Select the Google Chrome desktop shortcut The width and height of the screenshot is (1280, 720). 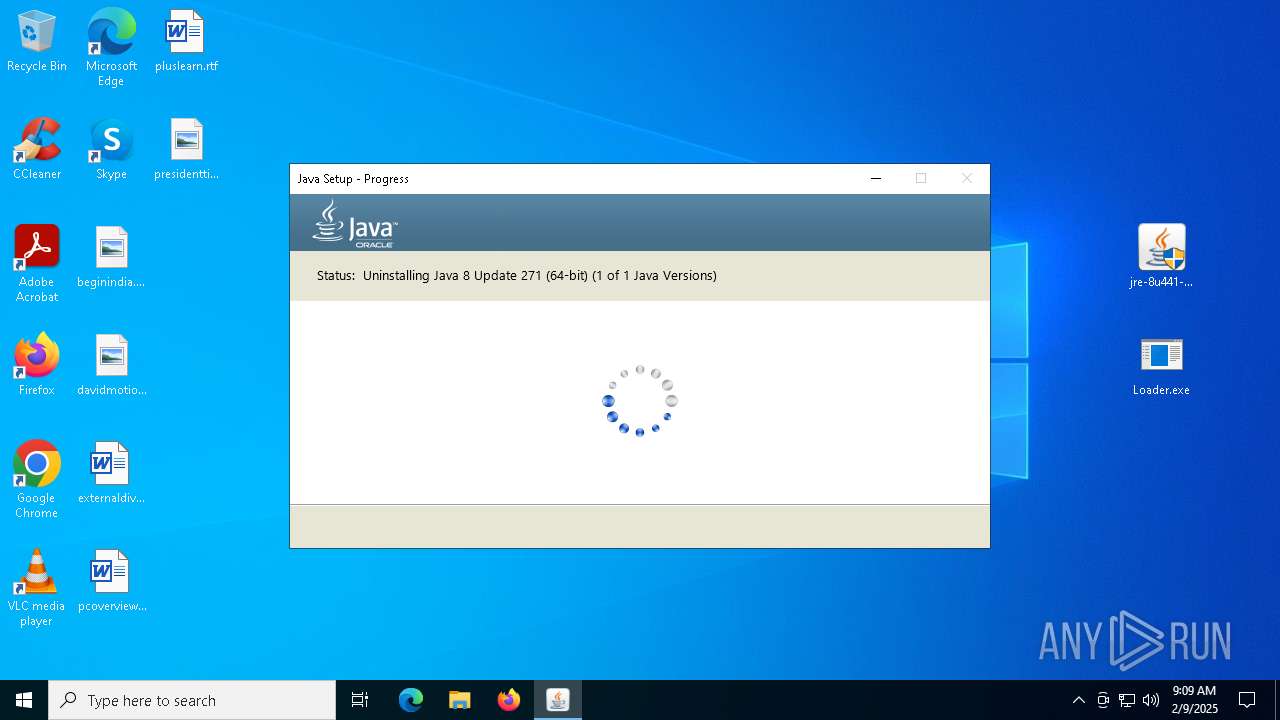(x=36, y=480)
